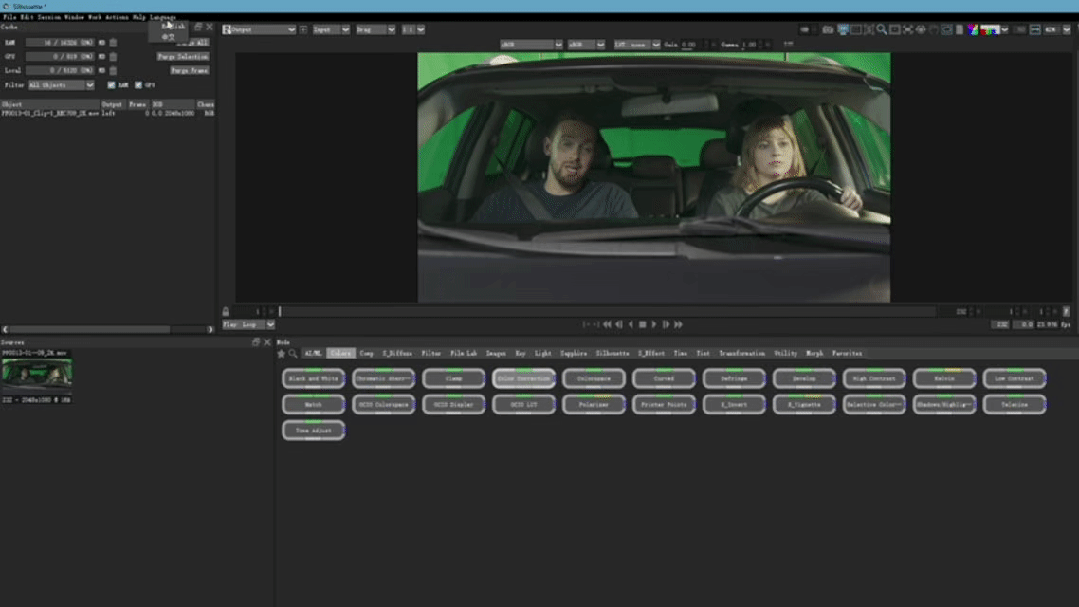Add an OCIO LUT node

click(524, 405)
